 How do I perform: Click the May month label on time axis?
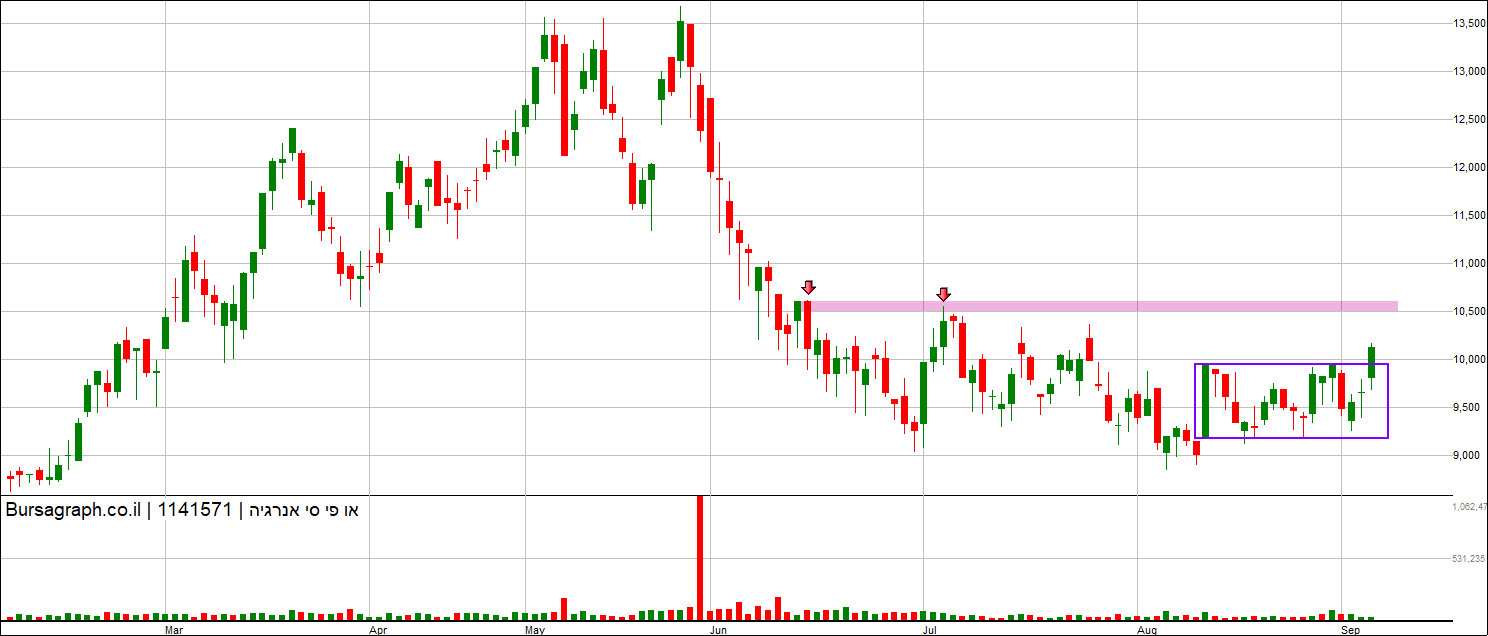[x=534, y=630]
